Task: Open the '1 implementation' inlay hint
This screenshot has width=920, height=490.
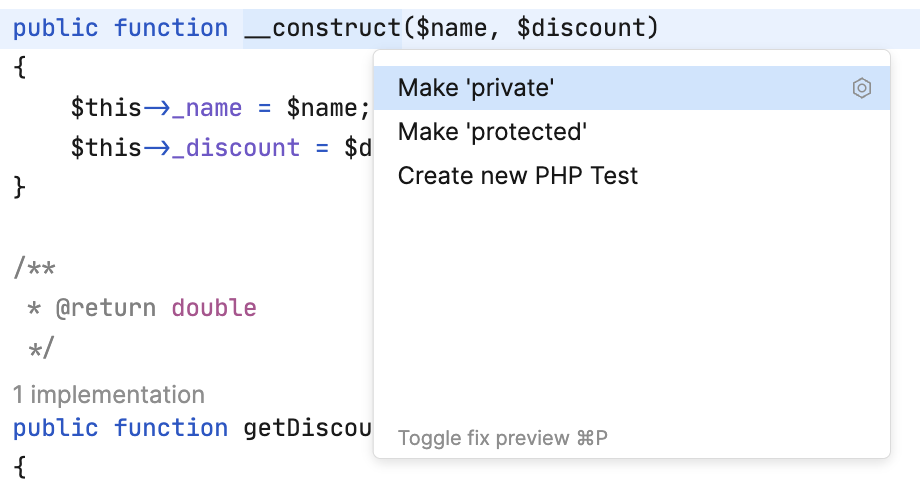Action: (x=109, y=395)
